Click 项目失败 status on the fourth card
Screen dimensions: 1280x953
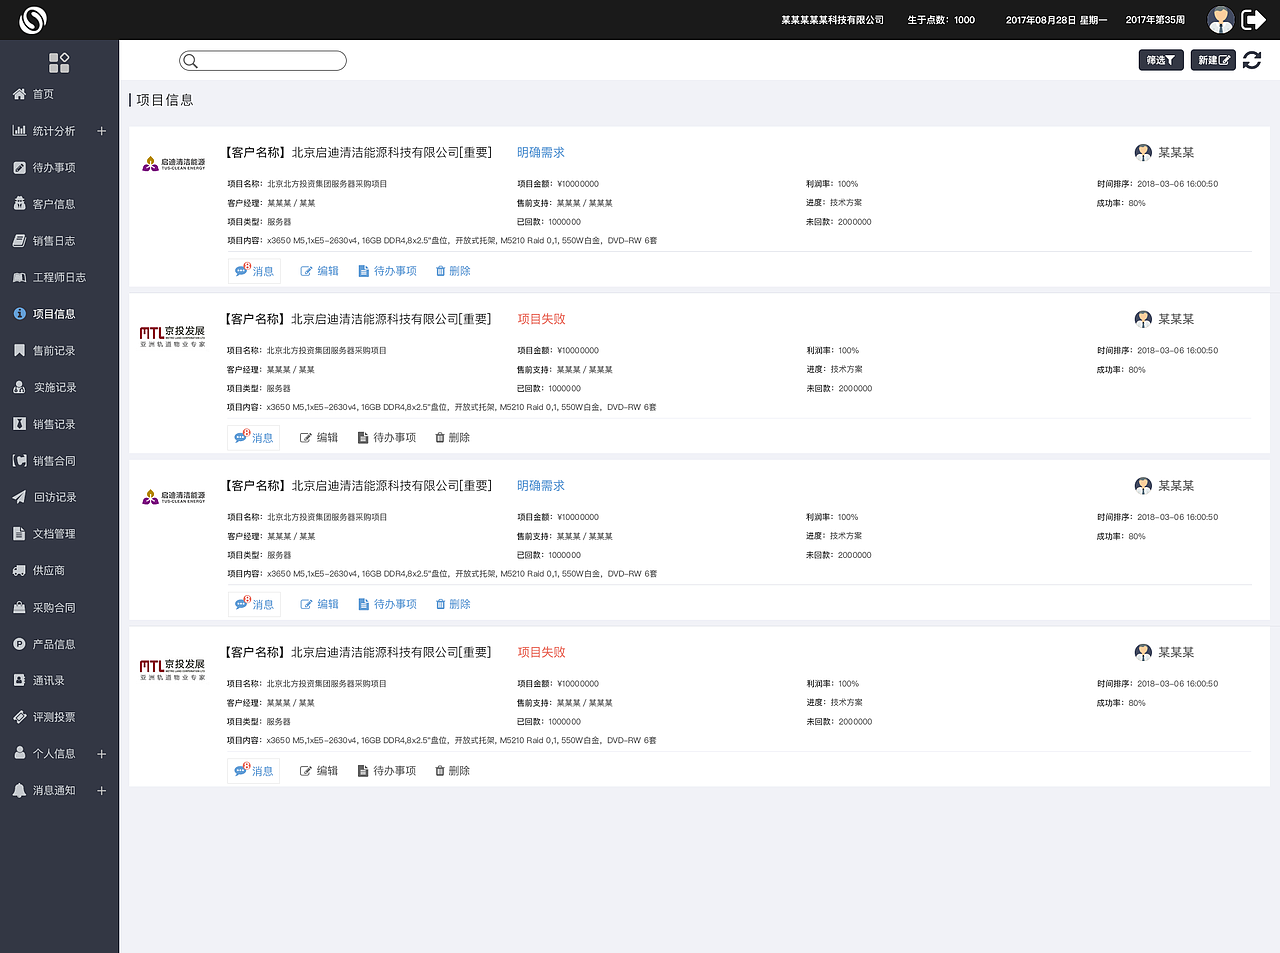[541, 652]
